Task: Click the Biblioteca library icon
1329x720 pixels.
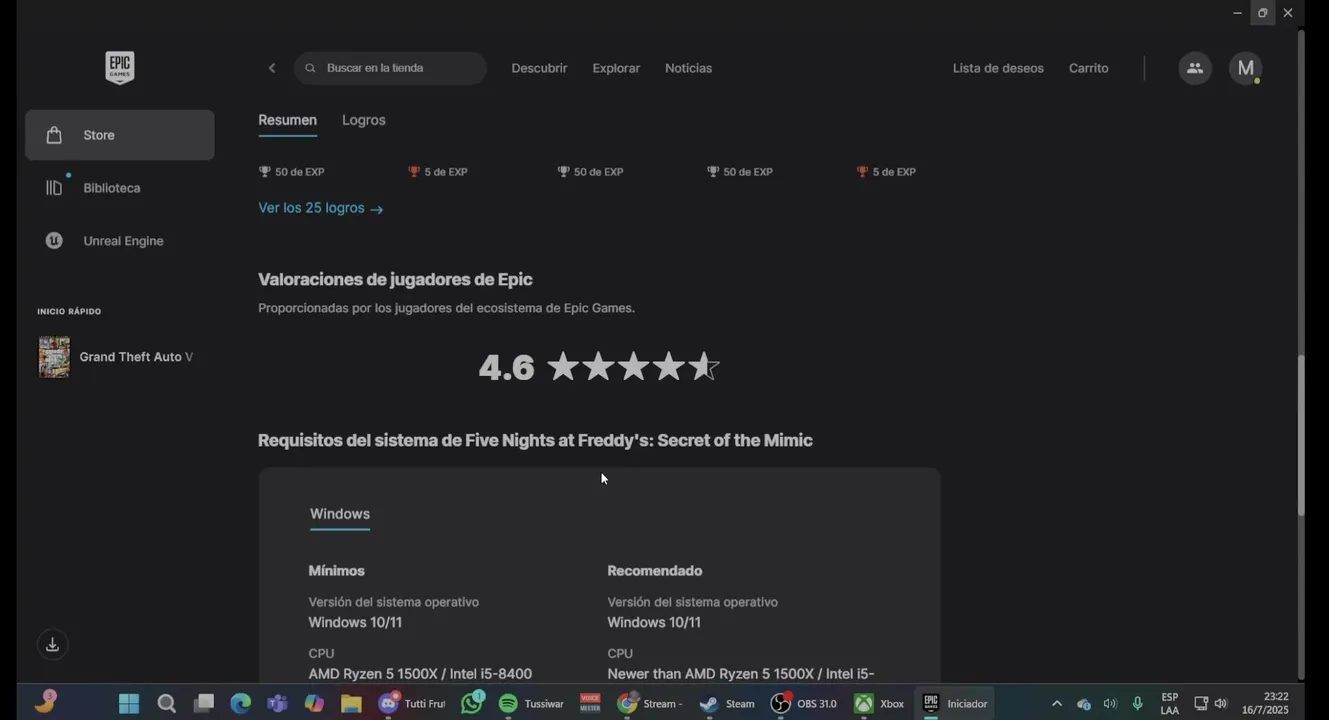Action: [54, 188]
